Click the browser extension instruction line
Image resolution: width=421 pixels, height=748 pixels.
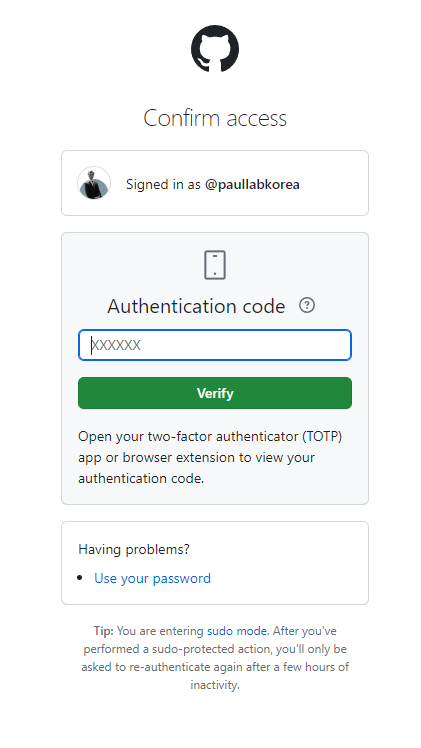coord(196,457)
